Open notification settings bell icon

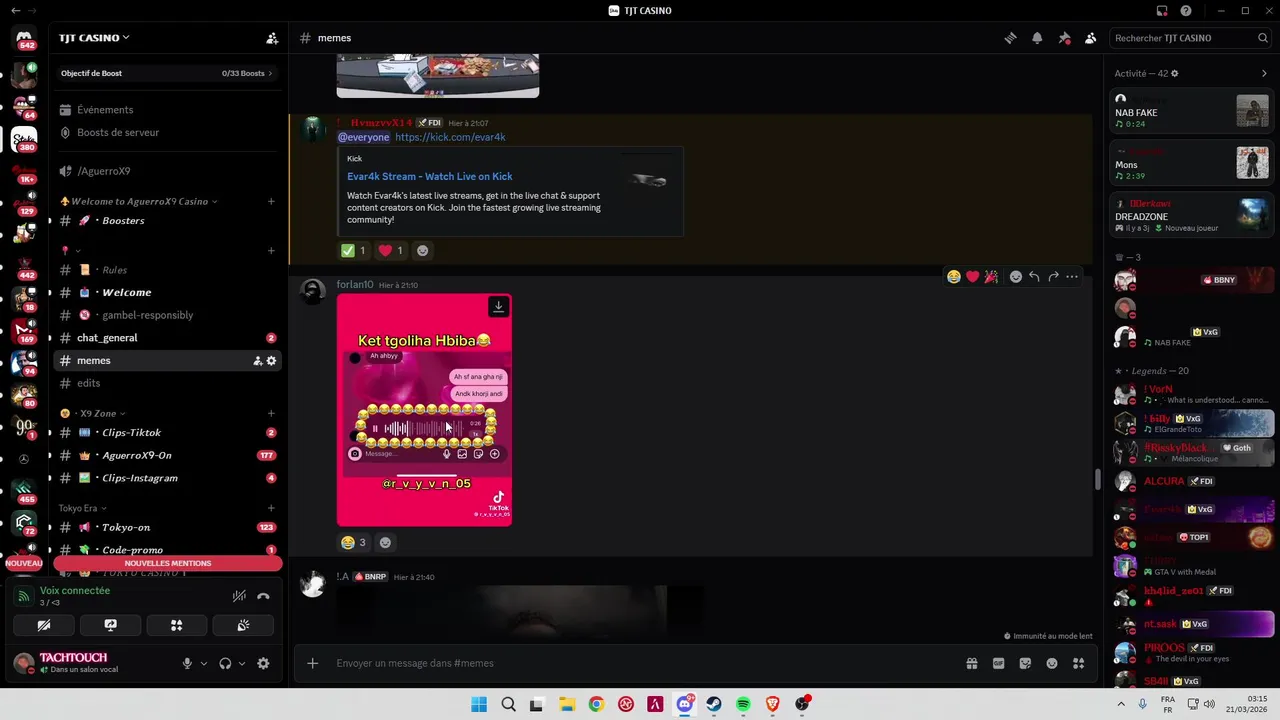pyautogui.click(x=1037, y=38)
